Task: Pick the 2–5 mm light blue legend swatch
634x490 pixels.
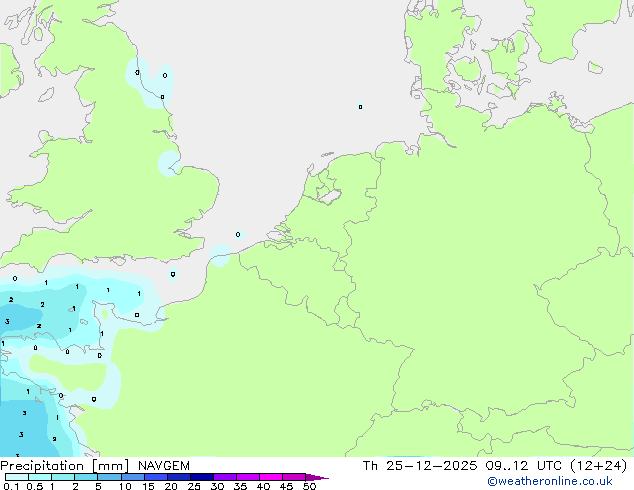Action: [86, 477]
